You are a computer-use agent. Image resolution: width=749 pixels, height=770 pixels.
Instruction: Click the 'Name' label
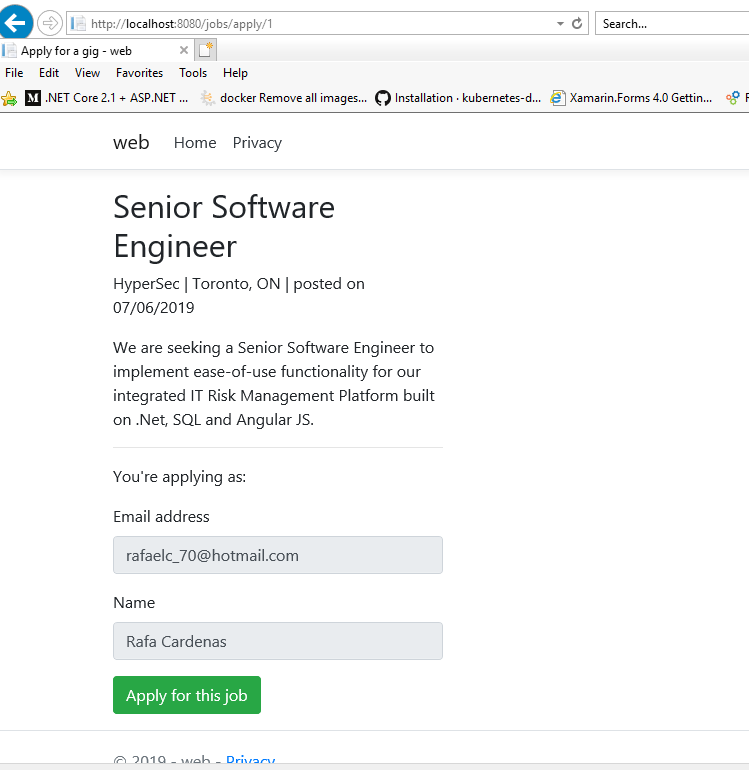point(134,602)
